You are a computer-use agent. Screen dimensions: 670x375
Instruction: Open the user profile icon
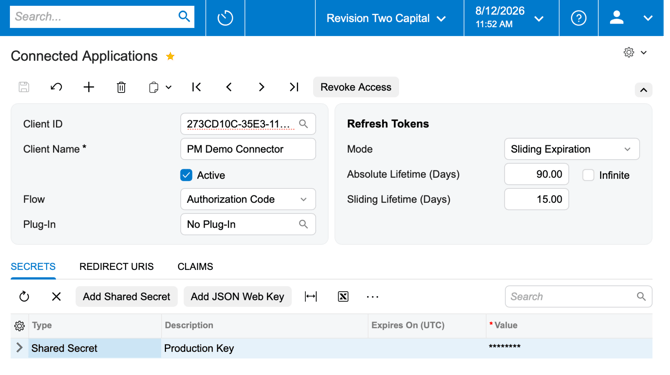(616, 18)
